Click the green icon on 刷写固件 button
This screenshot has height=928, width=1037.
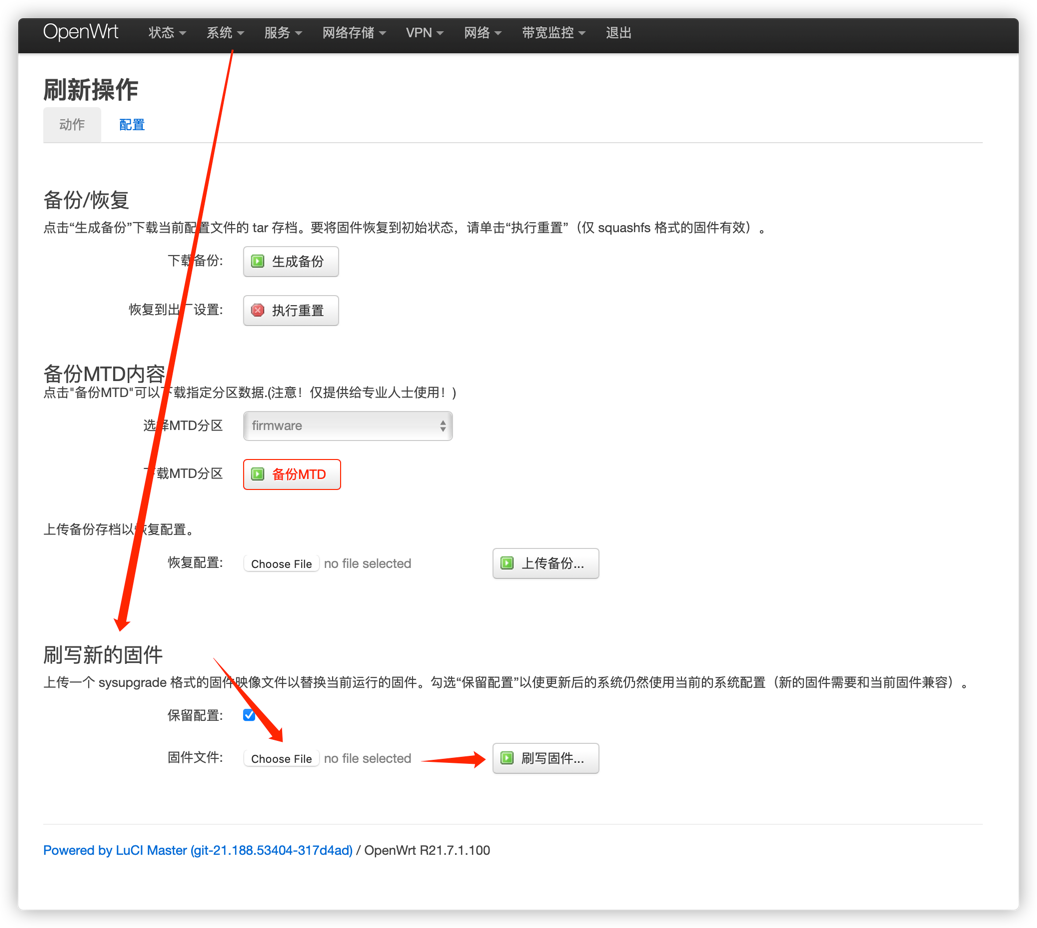(x=507, y=758)
